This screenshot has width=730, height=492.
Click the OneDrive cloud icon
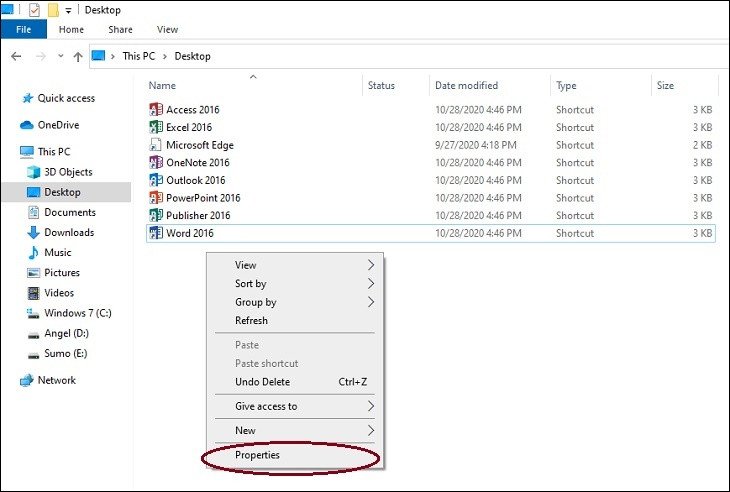point(27,125)
